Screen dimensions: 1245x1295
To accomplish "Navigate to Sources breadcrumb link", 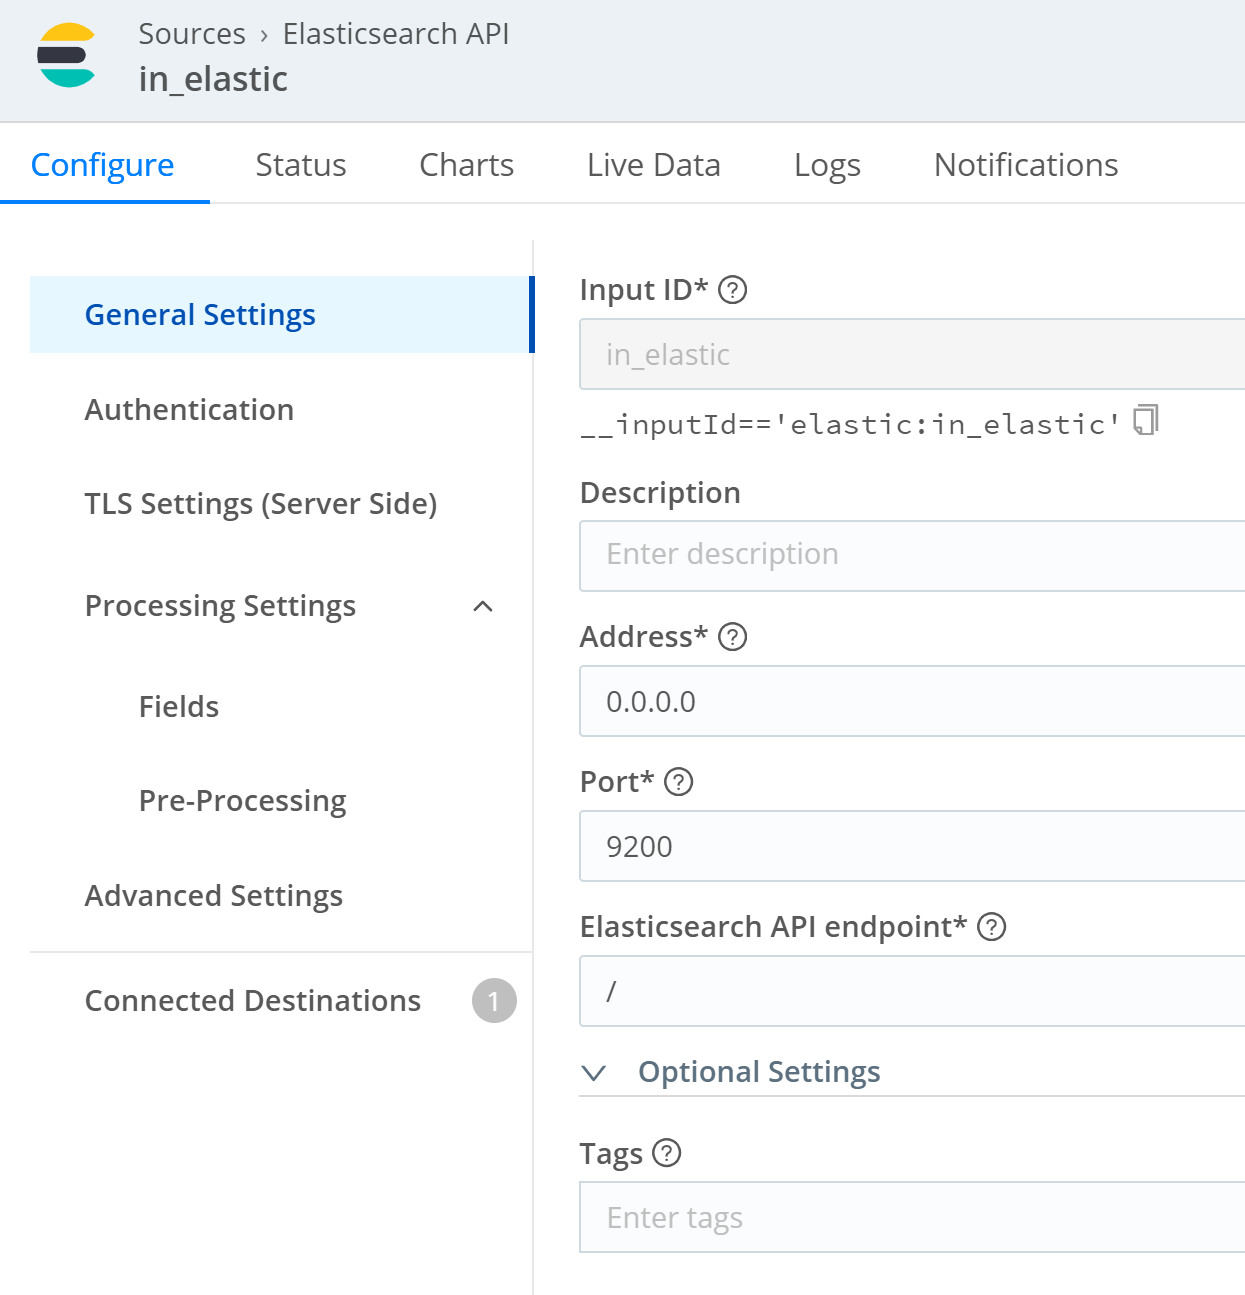I will 192,34.
